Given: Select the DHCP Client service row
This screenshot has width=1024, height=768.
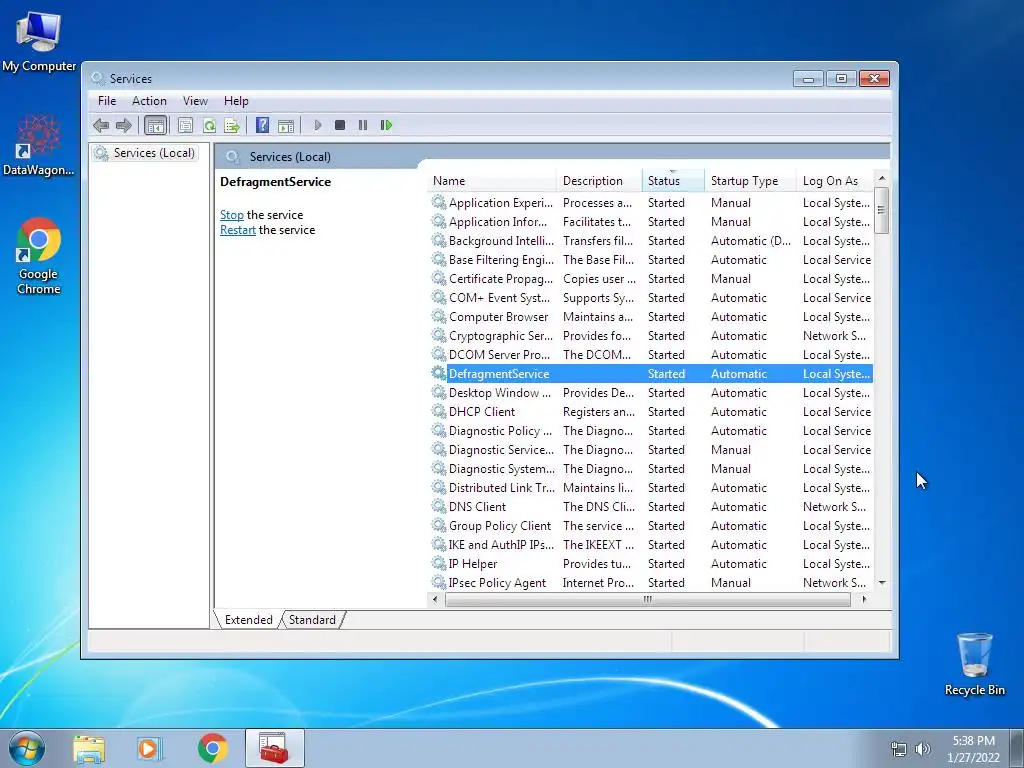Looking at the screenshot, I should pyautogui.click(x=651, y=411).
